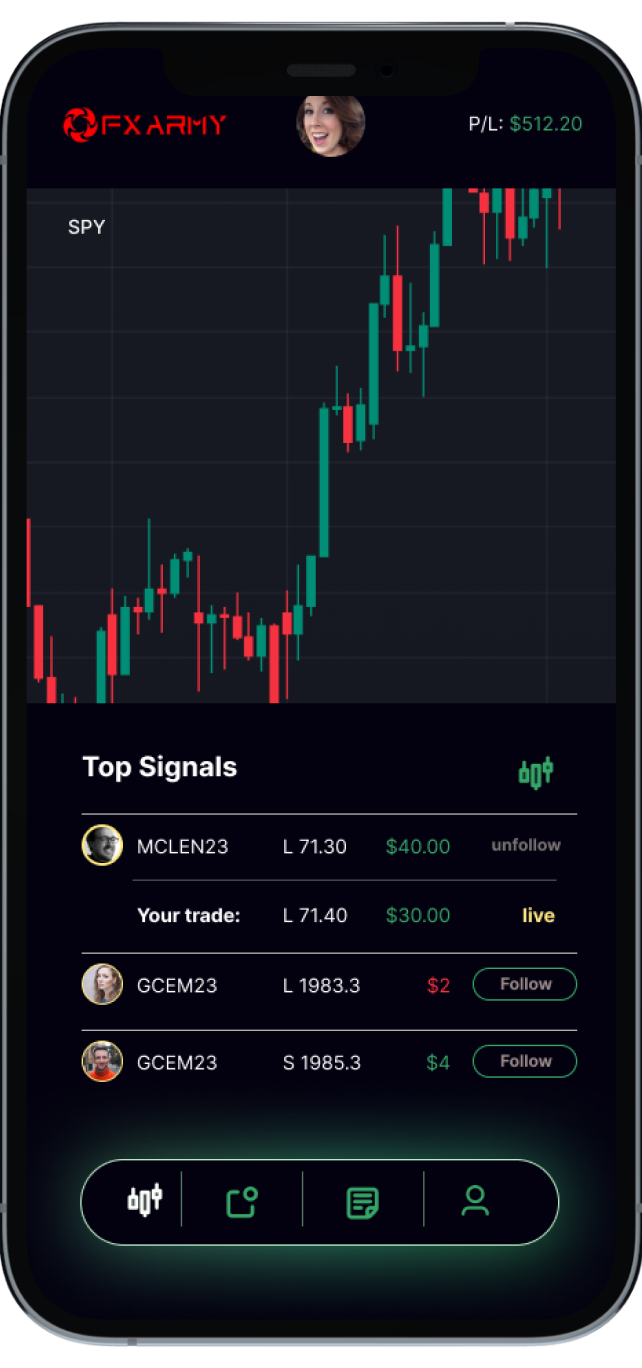Open the candlestick chart tab in bottom navigation
The image size is (642, 1368).
144,1199
